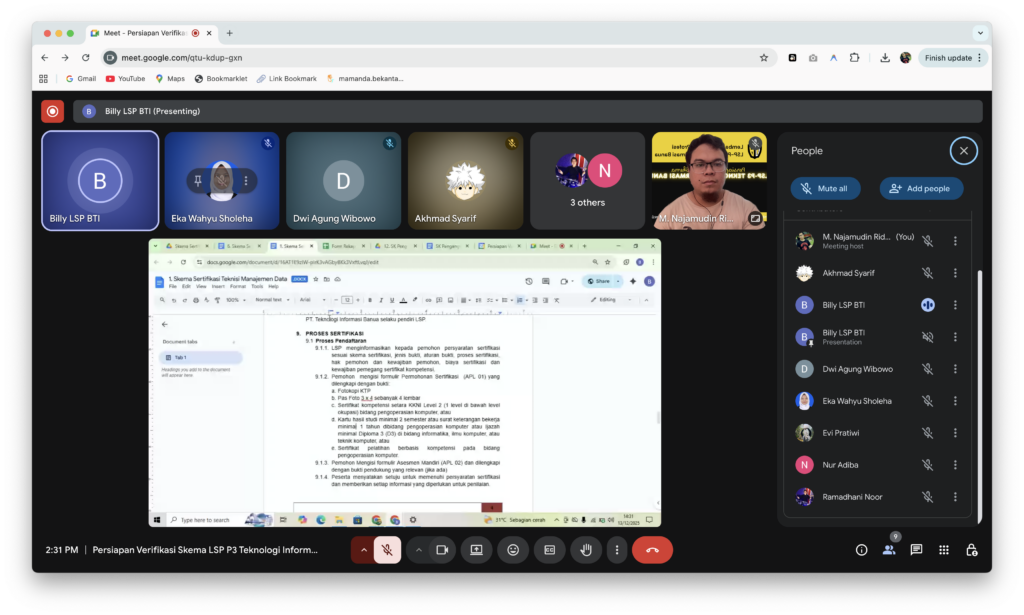Click the present screen button
Viewport: 1024px width, 615px height.
476,549
